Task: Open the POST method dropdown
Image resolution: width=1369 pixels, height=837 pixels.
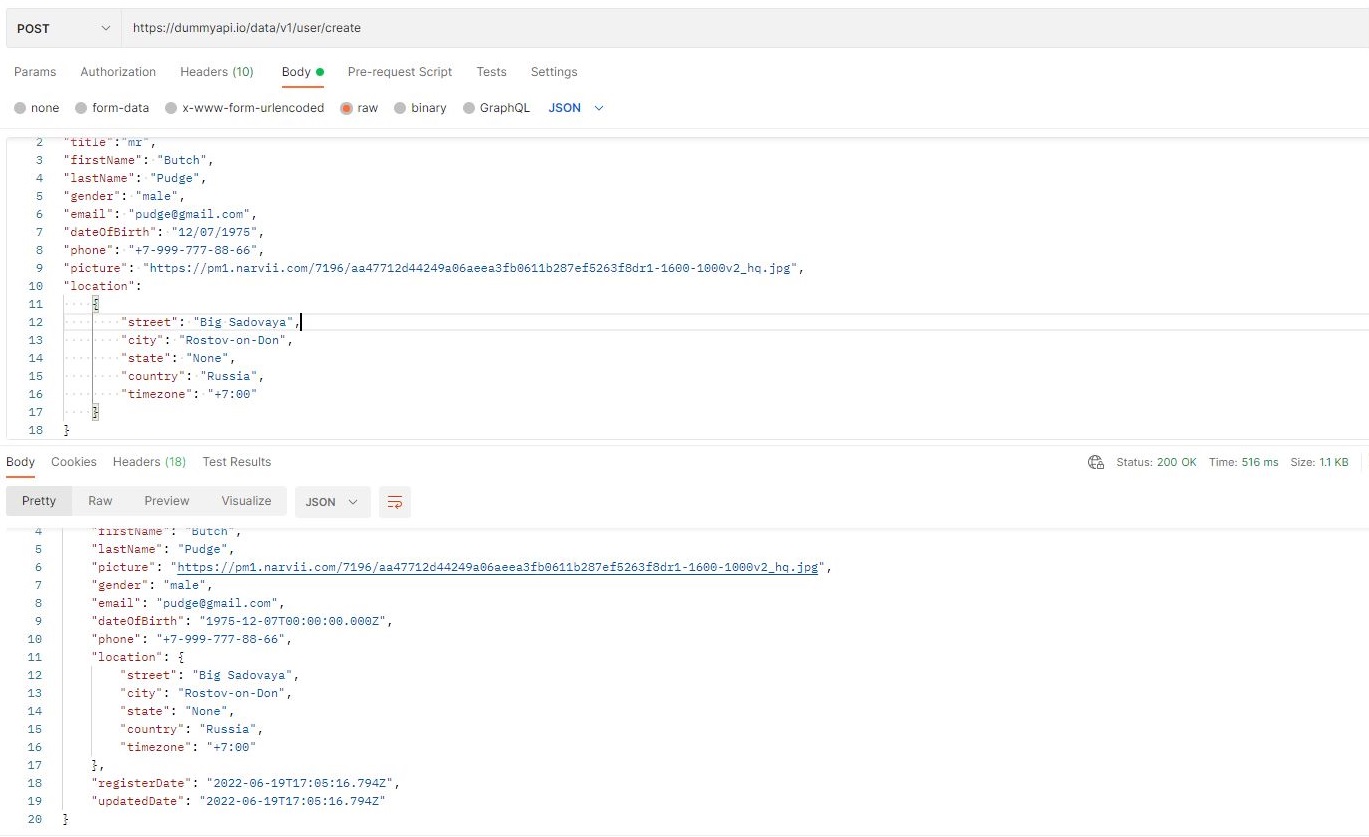Action: 62,28
